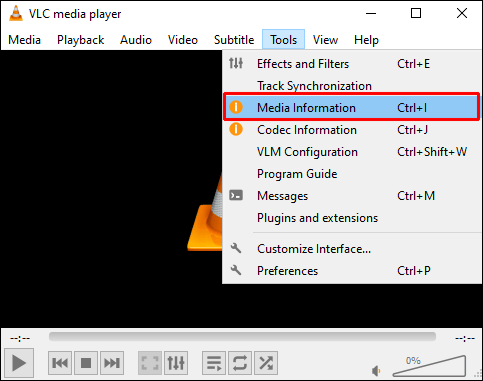Click the VLC cone title bar icon

[x=15, y=14]
